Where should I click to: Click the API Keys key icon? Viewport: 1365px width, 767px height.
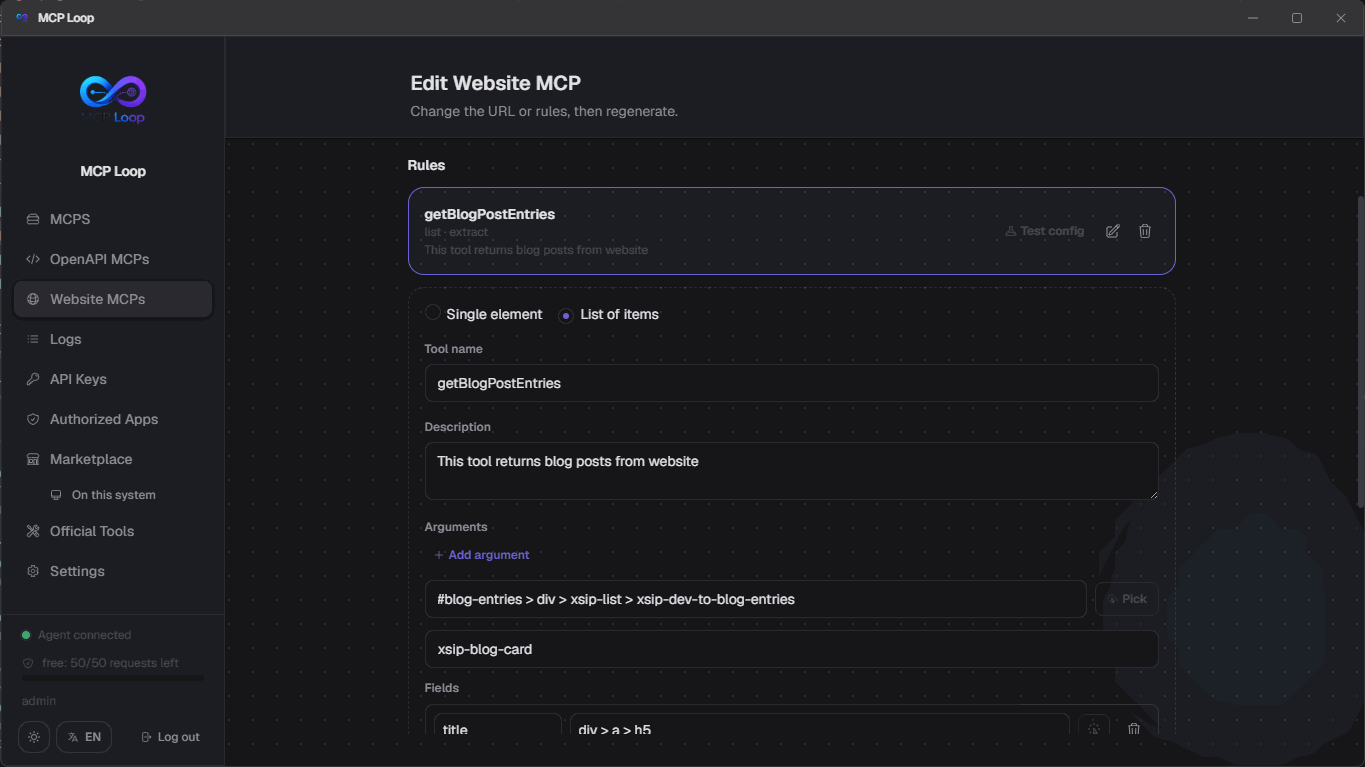coord(33,379)
